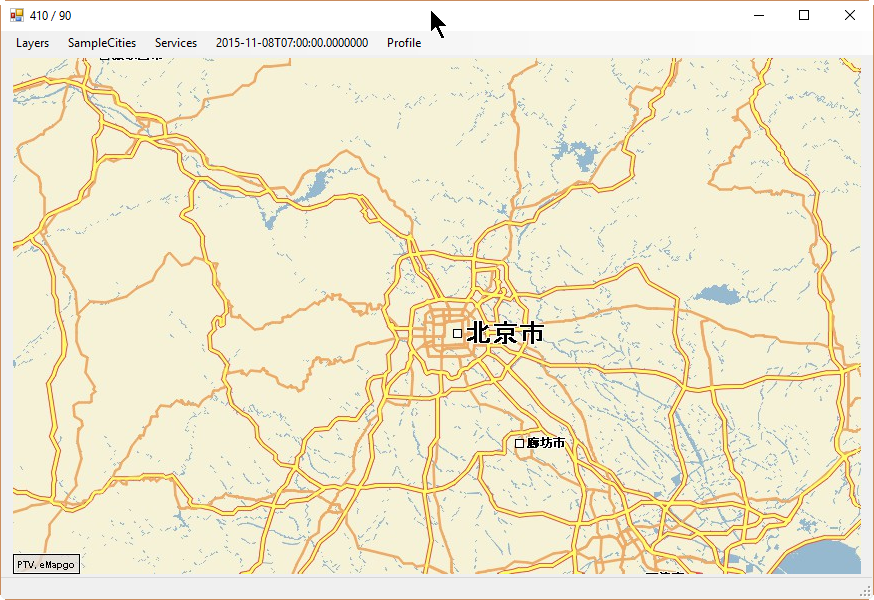Image resolution: width=874 pixels, height=600 pixels.
Task: Click the 廊坊市 city label
Action: click(x=546, y=443)
